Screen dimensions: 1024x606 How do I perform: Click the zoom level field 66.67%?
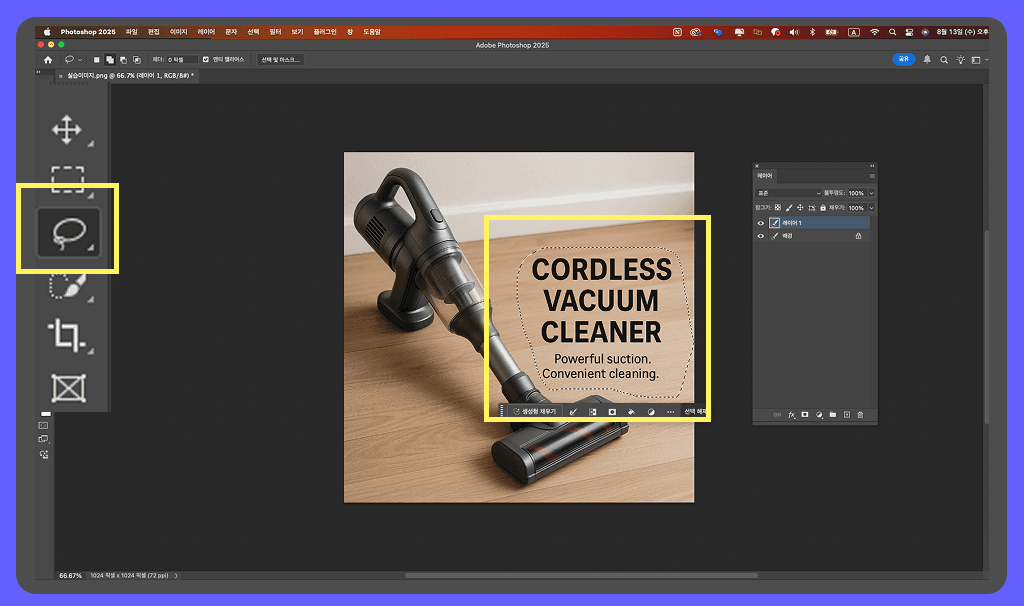coord(70,575)
